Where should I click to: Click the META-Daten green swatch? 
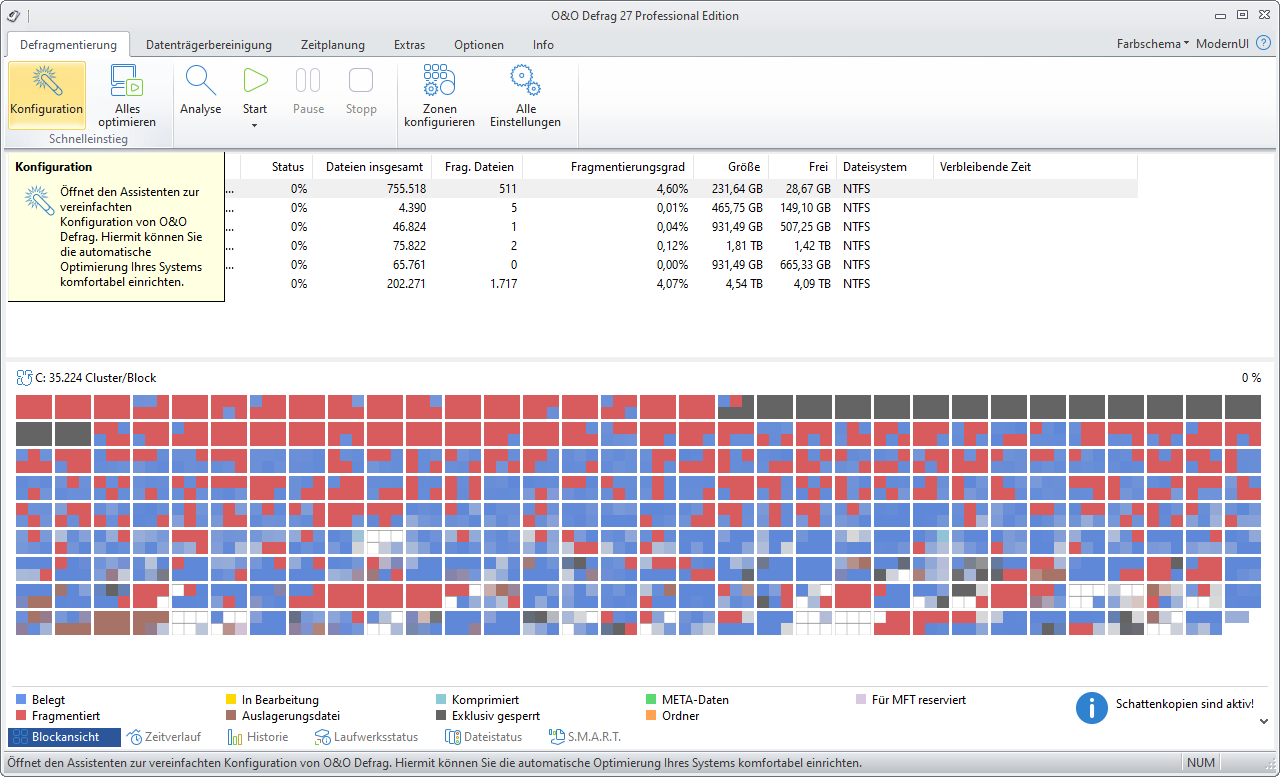tap(652, 700)
